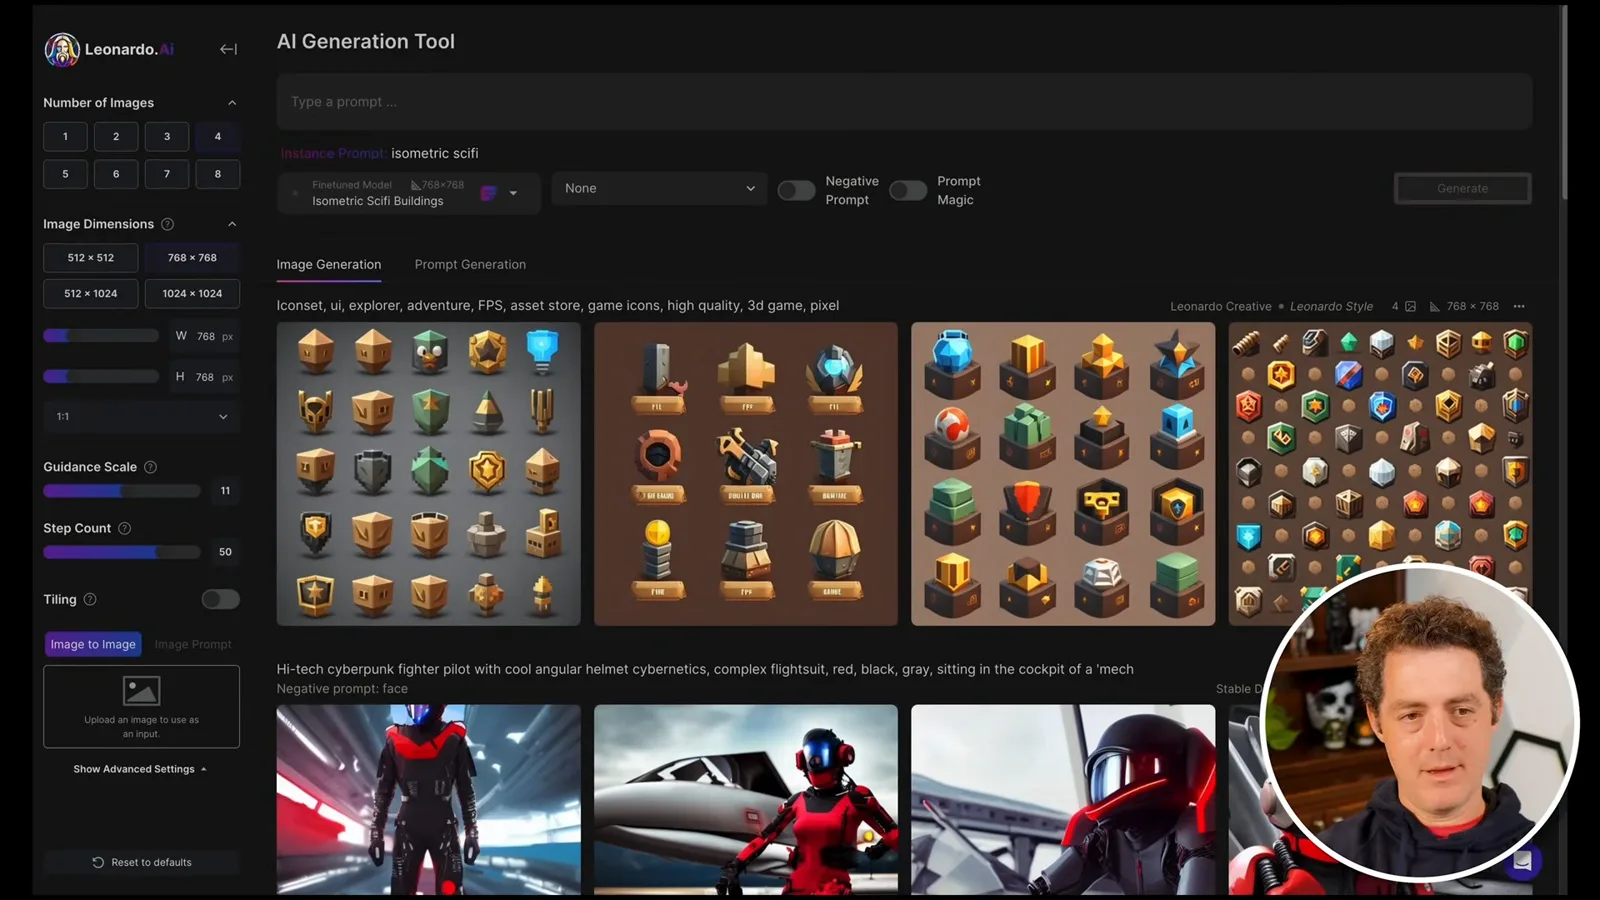
Task: Click the Upload an image drop area text
Action: click(x=141, y=726)
